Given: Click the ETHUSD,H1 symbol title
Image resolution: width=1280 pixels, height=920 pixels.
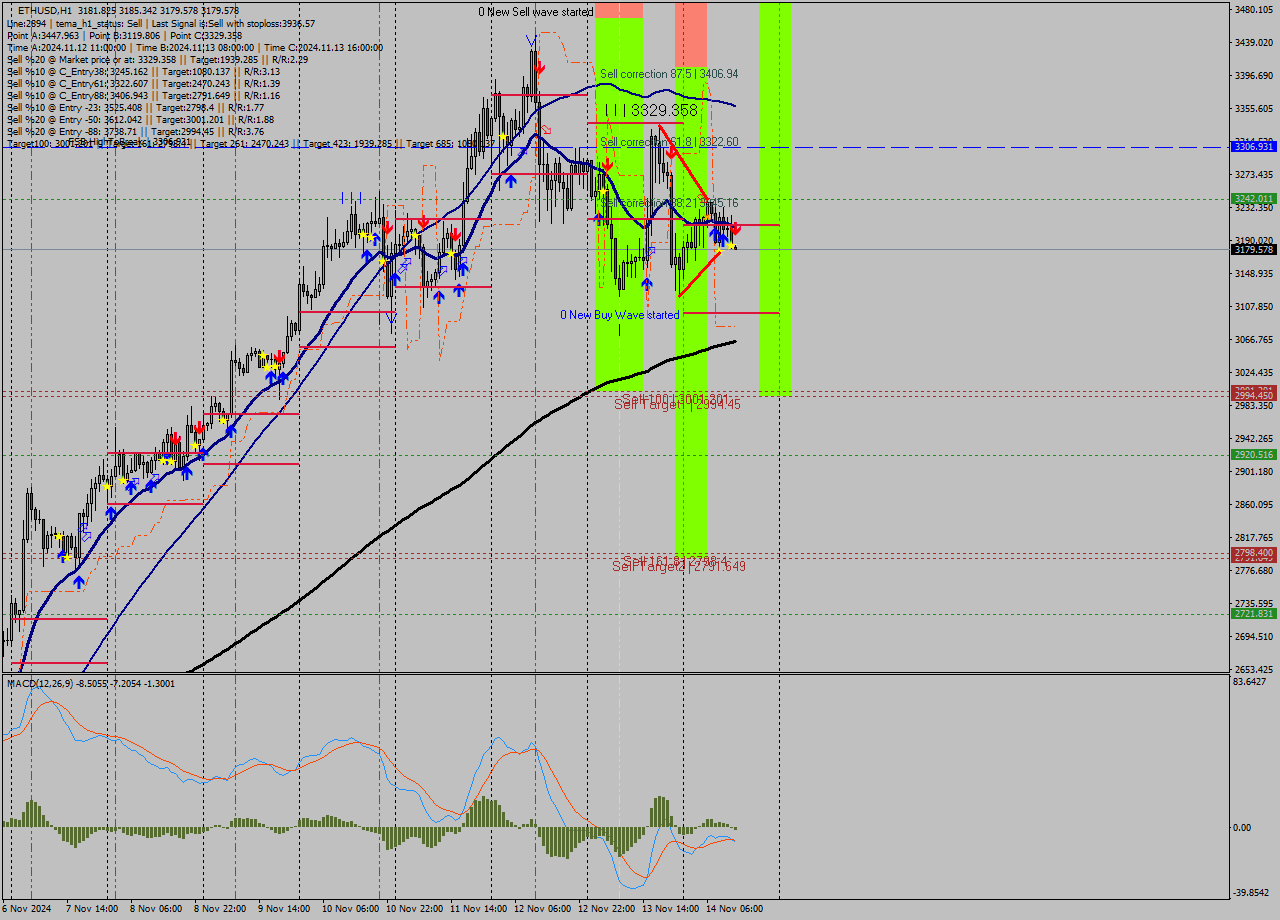Looking at the screenshot, I should 45,10.
